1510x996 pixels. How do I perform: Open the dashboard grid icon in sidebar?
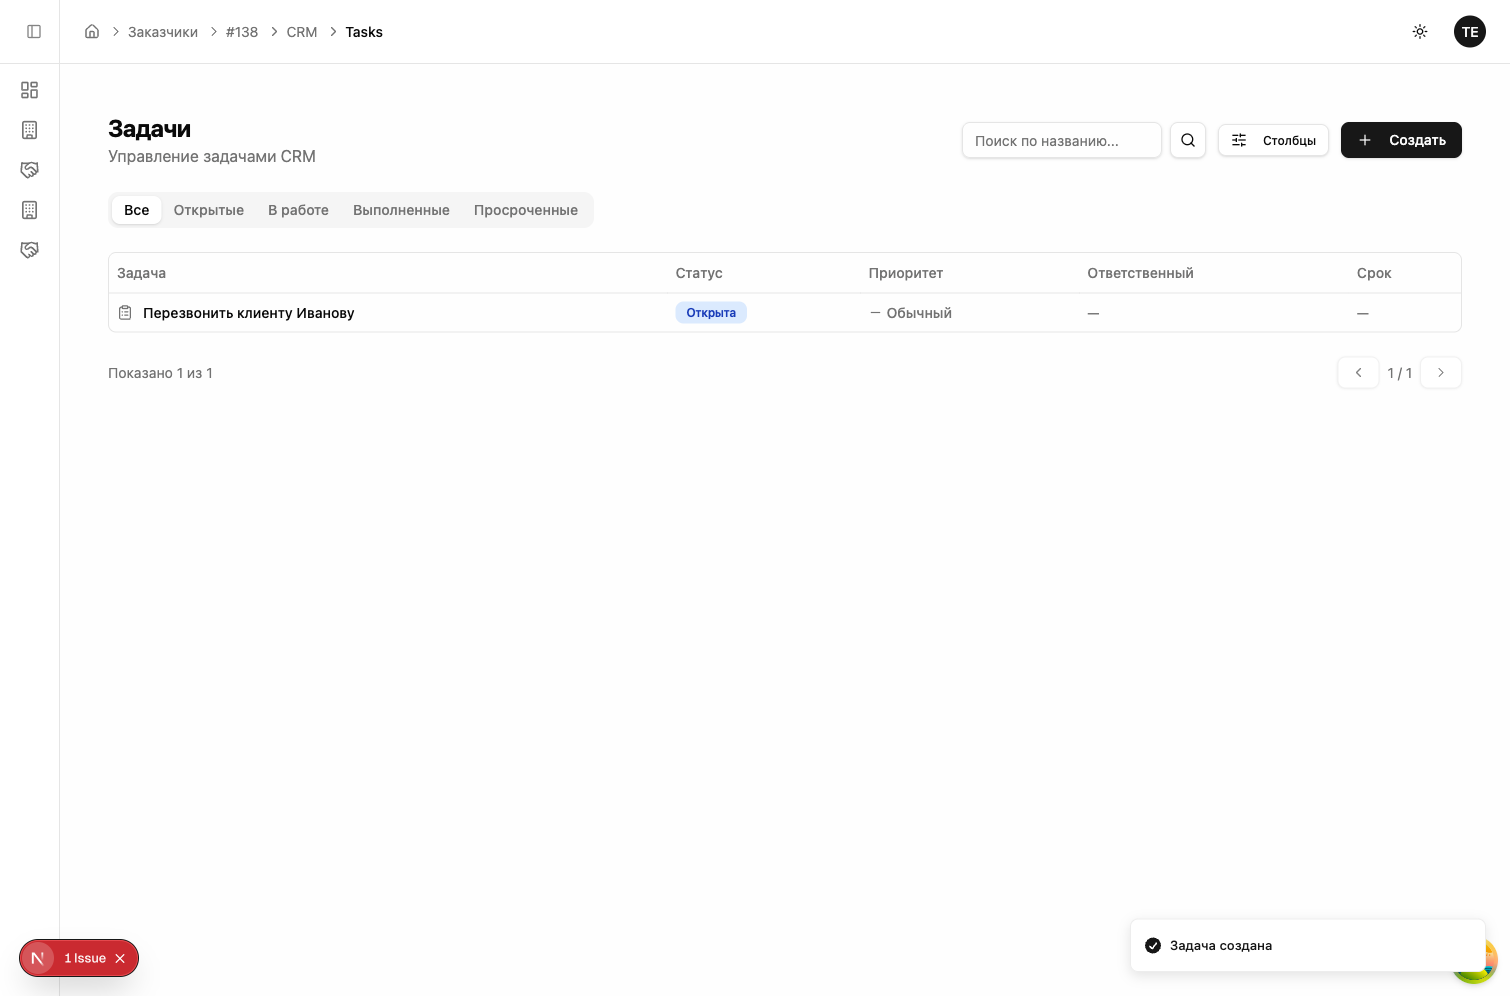pos(30,90)
